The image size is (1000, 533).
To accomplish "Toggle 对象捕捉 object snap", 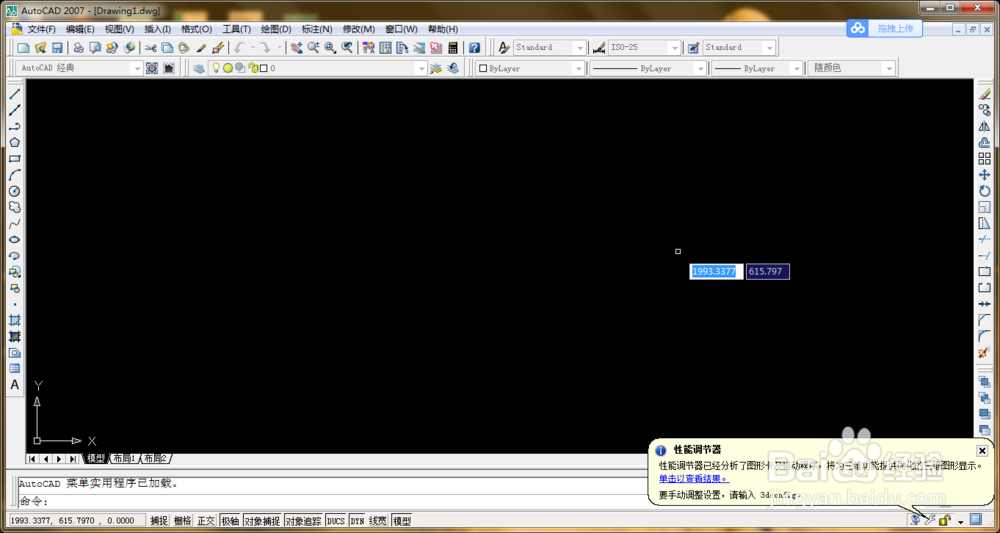I will coord(263,521).
